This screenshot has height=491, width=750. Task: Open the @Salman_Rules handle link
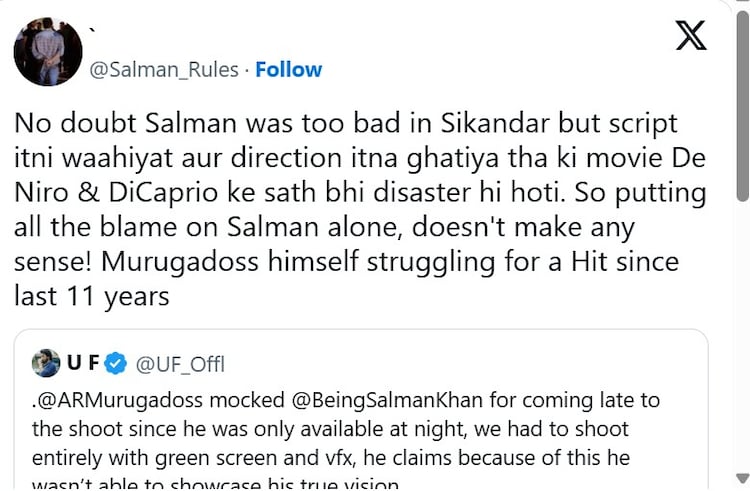click(165, 69)
